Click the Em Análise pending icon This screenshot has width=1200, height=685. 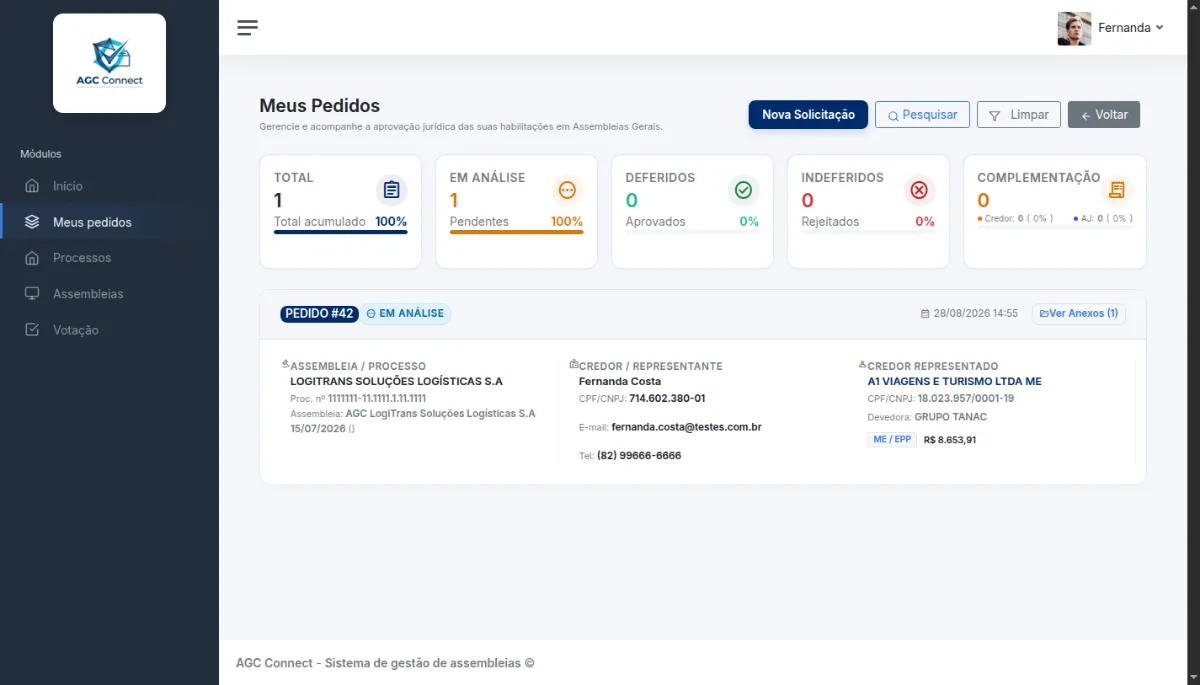(568, 190)
